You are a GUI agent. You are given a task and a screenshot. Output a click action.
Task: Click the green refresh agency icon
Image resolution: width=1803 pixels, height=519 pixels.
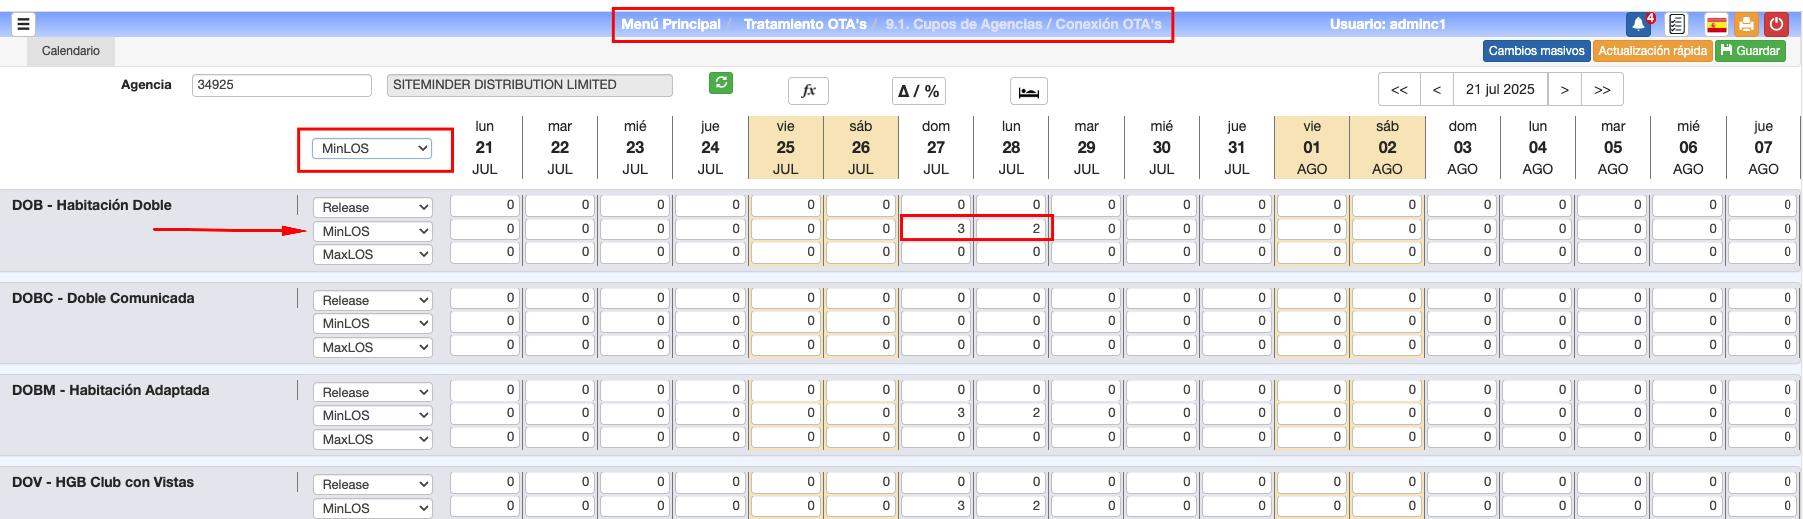(x=720, y=83)
